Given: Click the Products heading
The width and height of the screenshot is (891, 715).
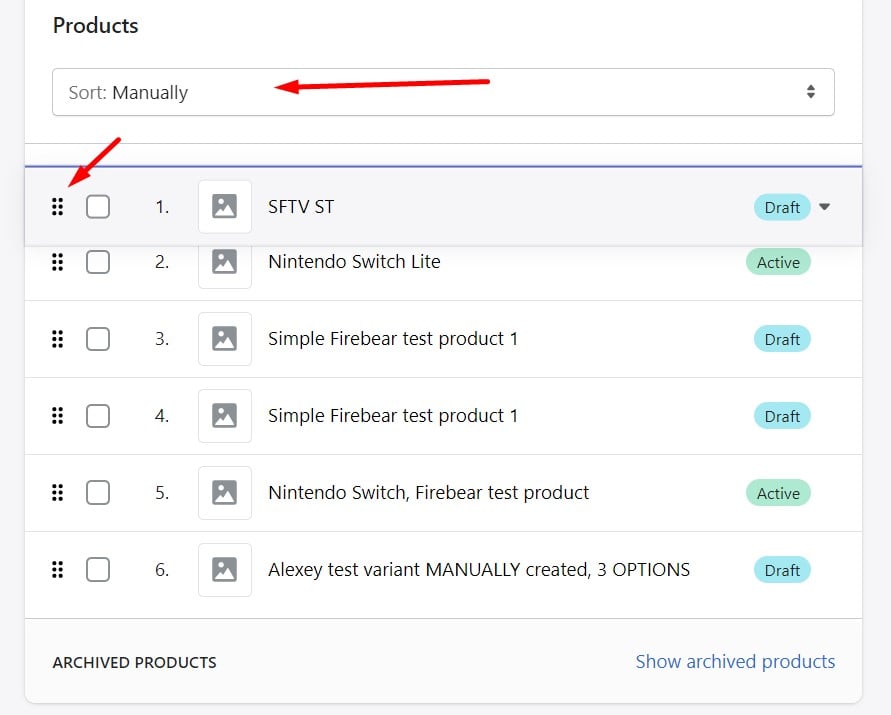Looking at the screenshot, I should tap(95, 26).
